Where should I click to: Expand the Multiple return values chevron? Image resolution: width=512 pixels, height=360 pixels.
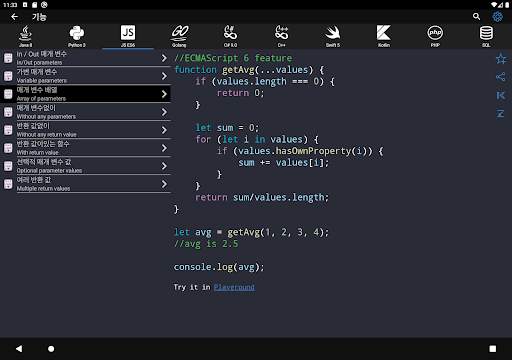point(164,184)
